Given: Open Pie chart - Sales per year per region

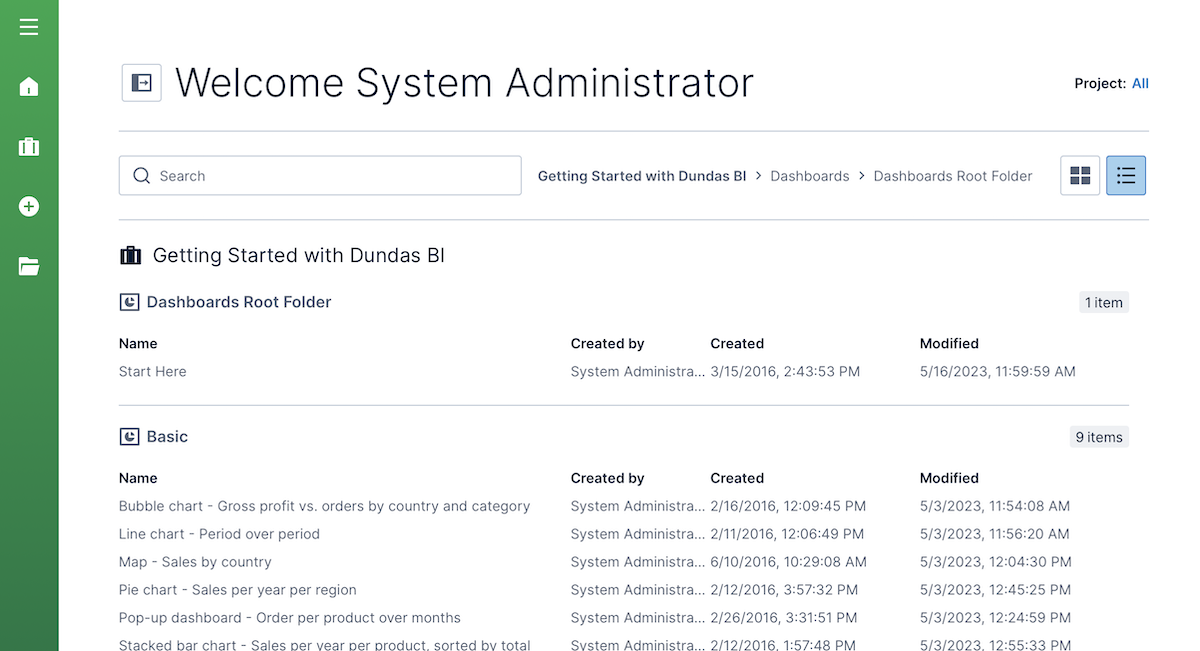Looking at the screenshot, I should click(x=238, y=590).
